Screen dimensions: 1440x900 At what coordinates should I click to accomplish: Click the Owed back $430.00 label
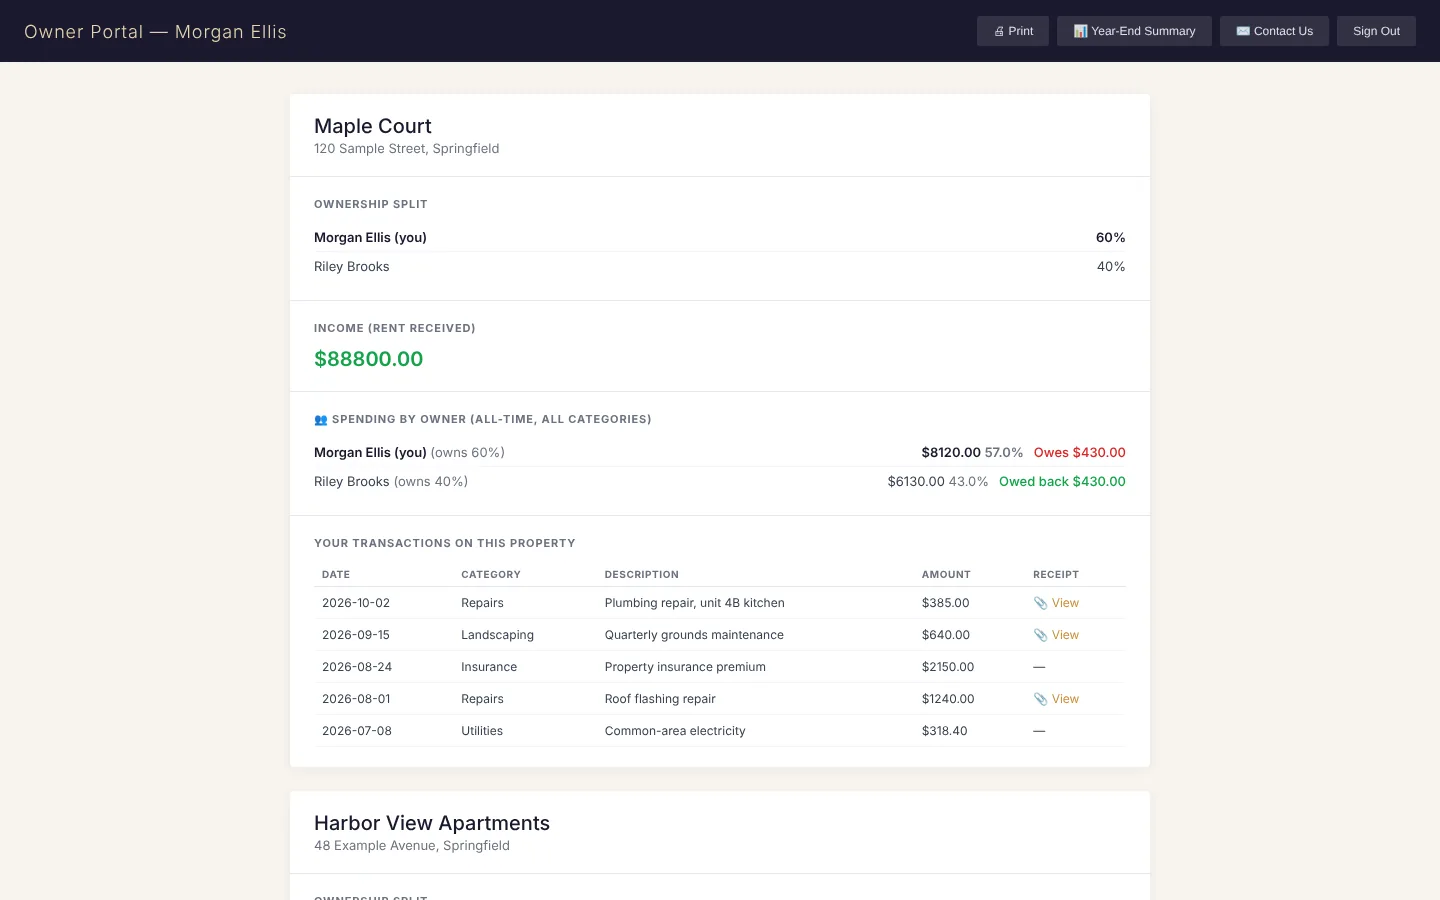[x=1062, y=482]
